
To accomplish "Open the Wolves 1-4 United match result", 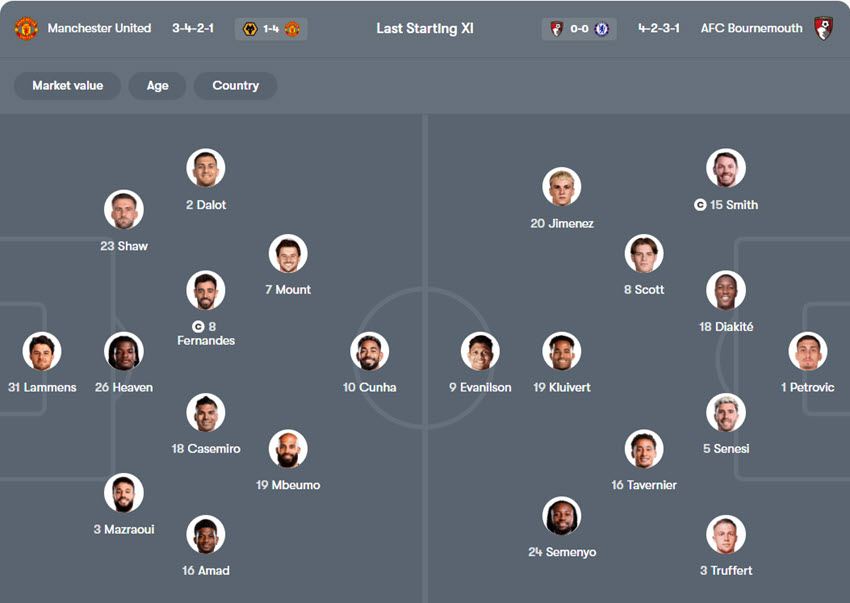I will tap(271, 29).
